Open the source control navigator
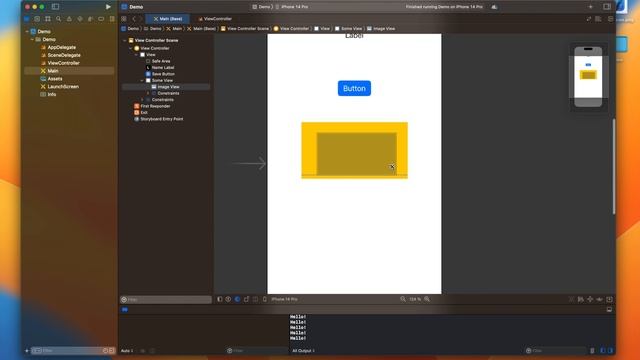The height and width of the screenshot is (360, 640). 37,19
